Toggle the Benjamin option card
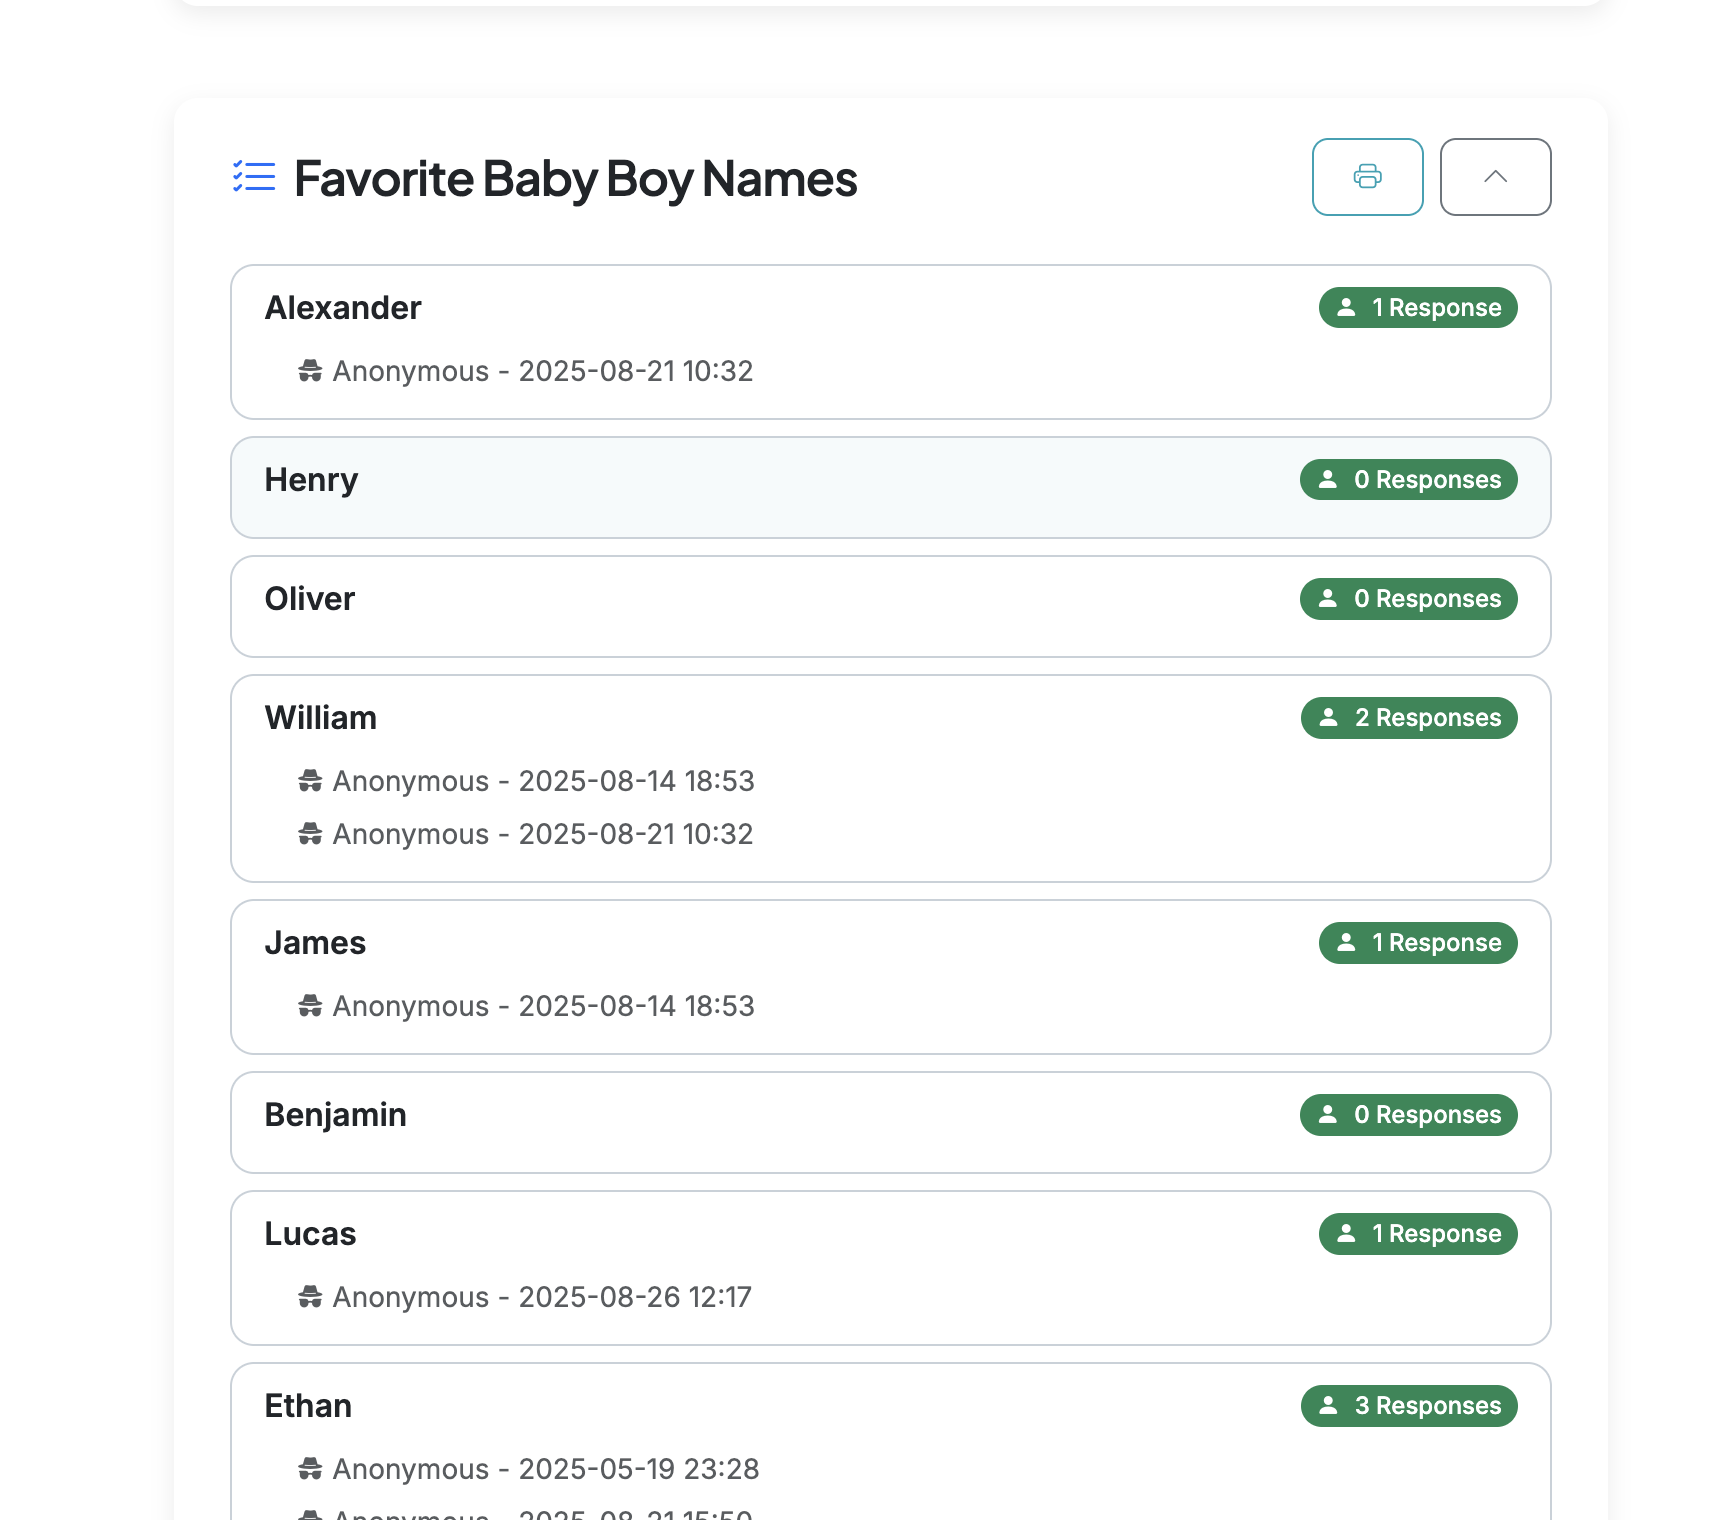Viewport: 1730px width, 1520px height. tap(889, 1122)
